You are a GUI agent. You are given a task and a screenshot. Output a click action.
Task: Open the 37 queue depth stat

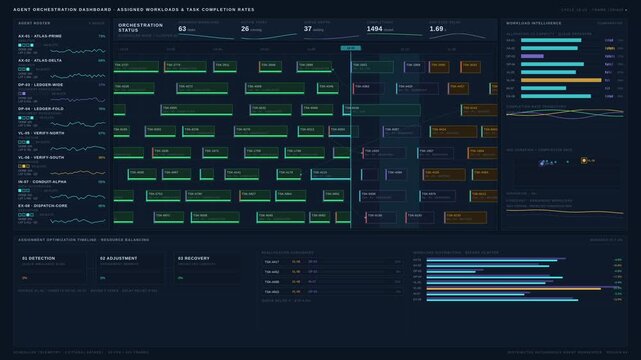(x=331, y=30)
